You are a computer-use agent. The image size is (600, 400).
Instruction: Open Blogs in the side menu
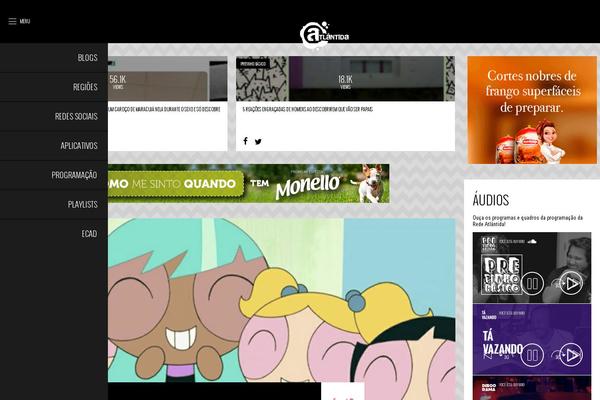87,58
